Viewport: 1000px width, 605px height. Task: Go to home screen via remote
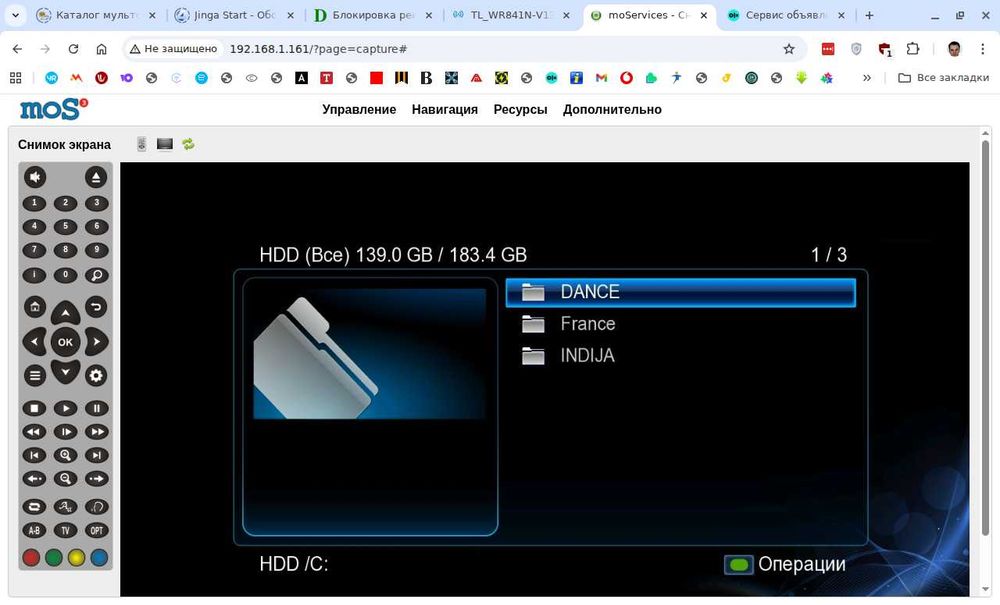tap(35, 307)
